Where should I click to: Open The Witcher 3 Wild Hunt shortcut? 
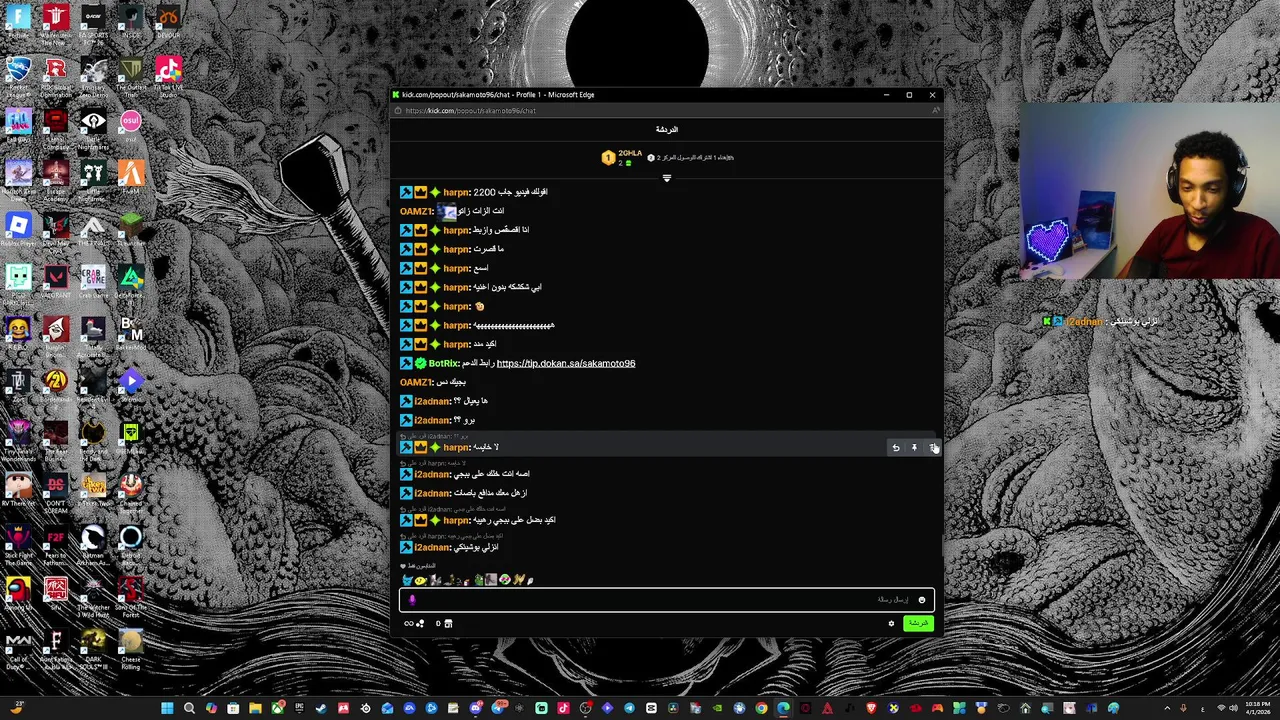tap(93, 595)
